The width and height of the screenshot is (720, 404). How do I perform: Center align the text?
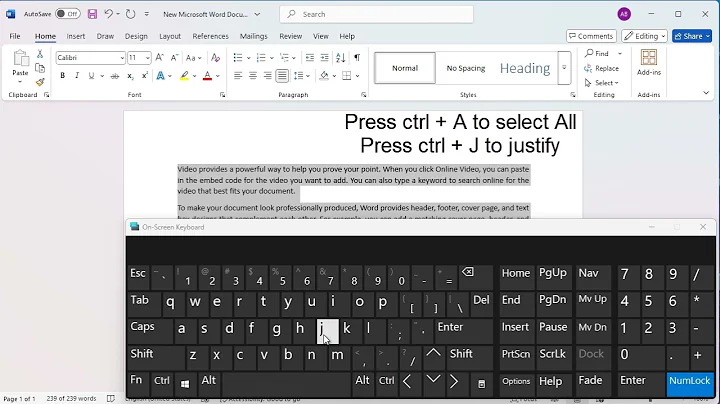253,76
